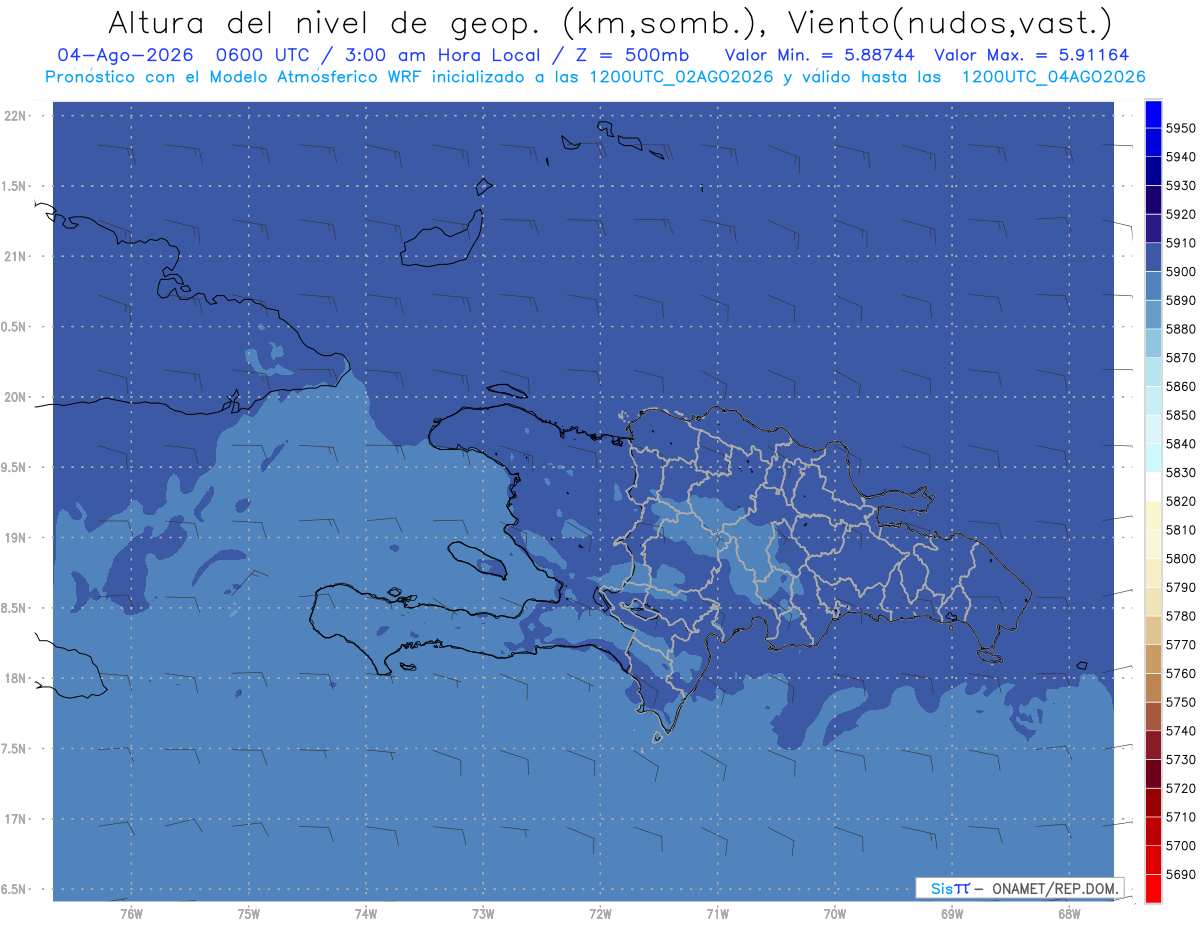
Task: Click the 20N latitude label
Action: (x=17, y=397)
